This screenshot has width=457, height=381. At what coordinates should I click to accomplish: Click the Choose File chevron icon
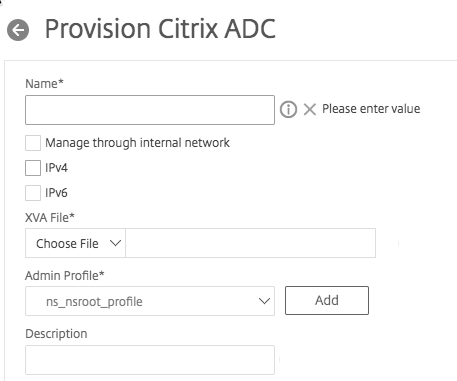[115, 243]
